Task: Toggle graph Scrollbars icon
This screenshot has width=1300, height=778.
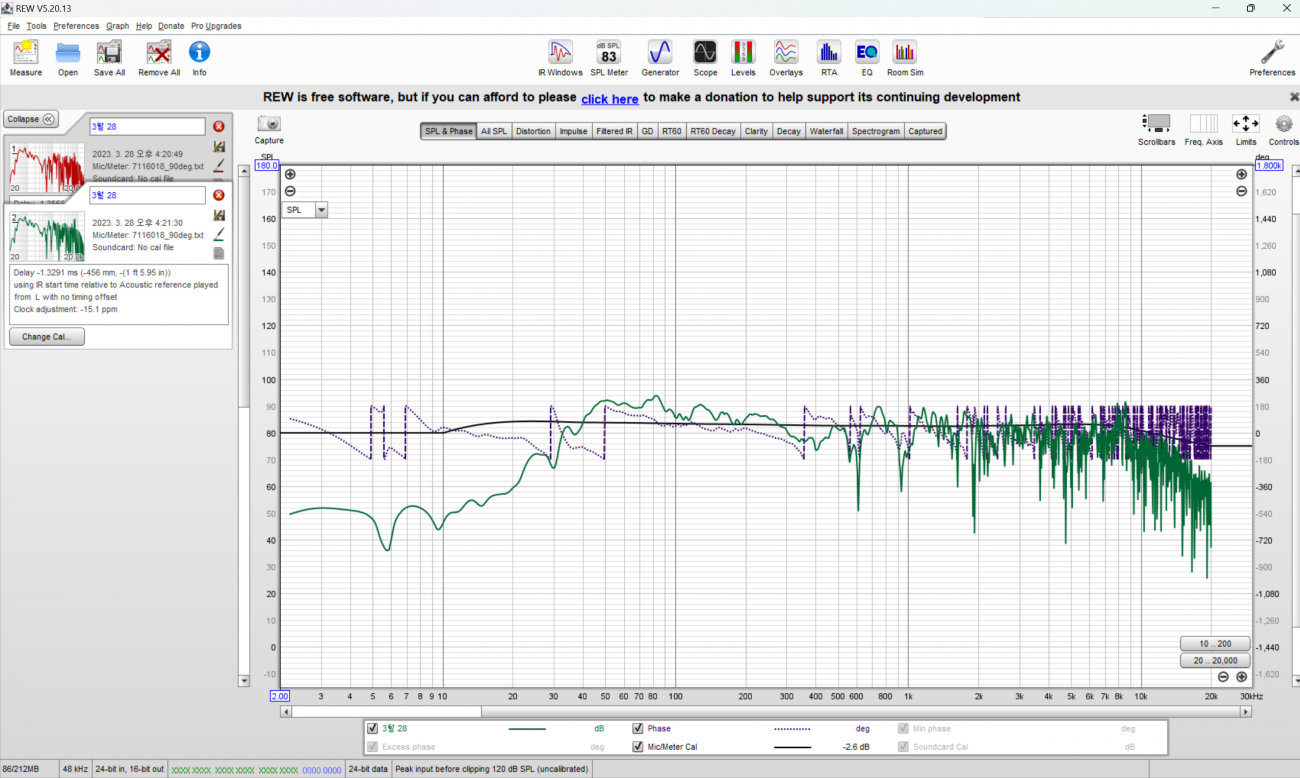Action: 1157,124
